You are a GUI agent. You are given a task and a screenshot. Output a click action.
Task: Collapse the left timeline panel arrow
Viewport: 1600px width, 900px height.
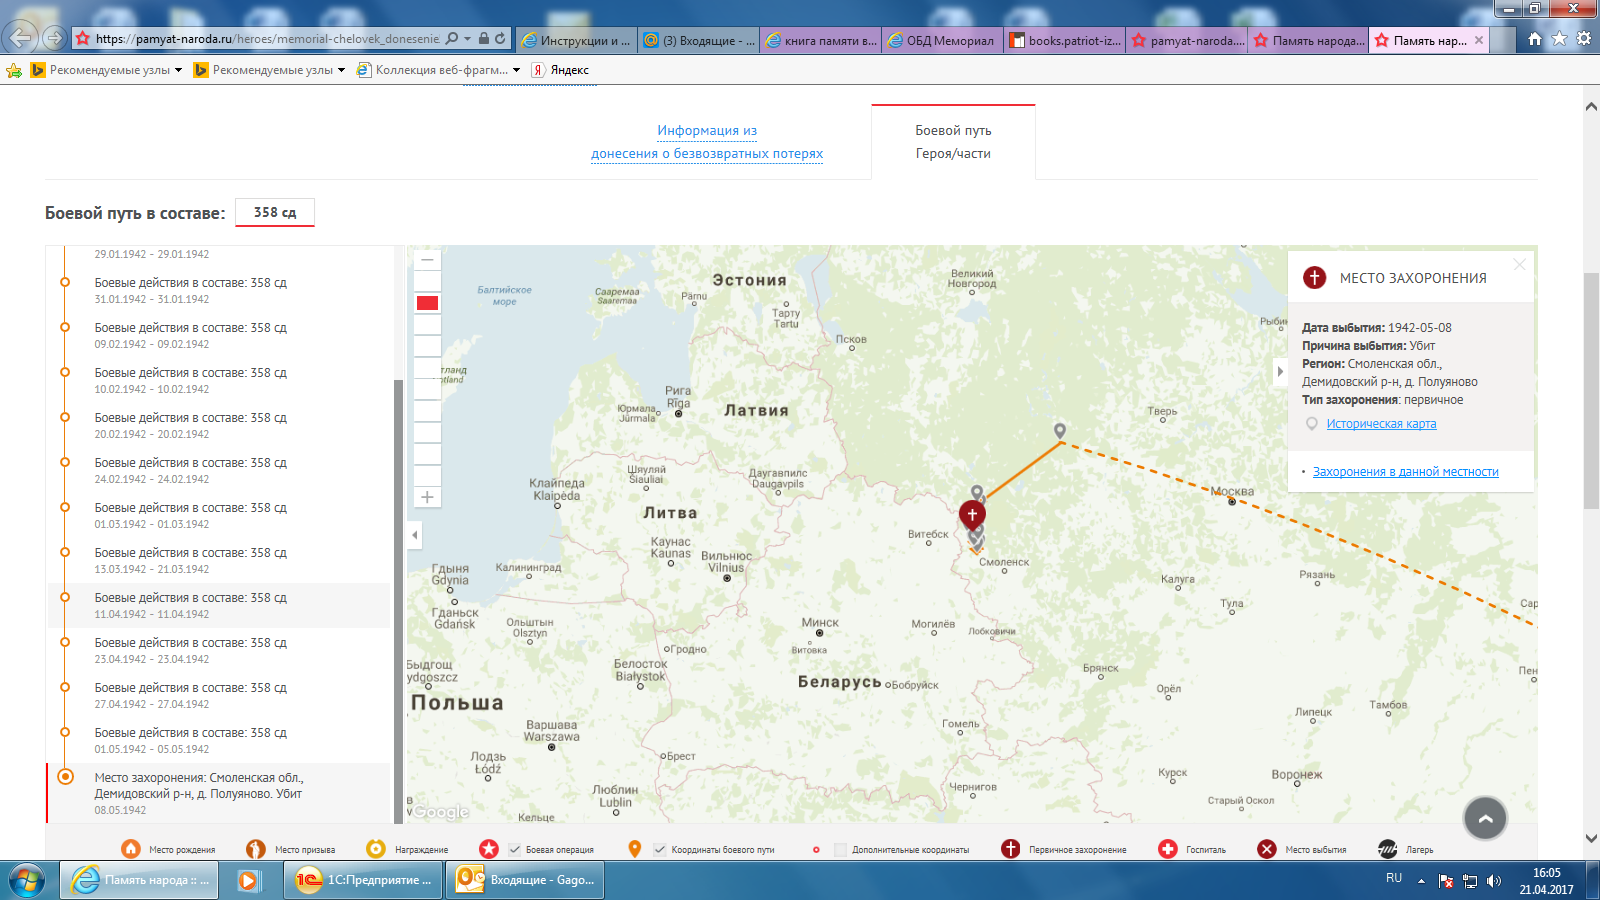[x=415, y=535]
